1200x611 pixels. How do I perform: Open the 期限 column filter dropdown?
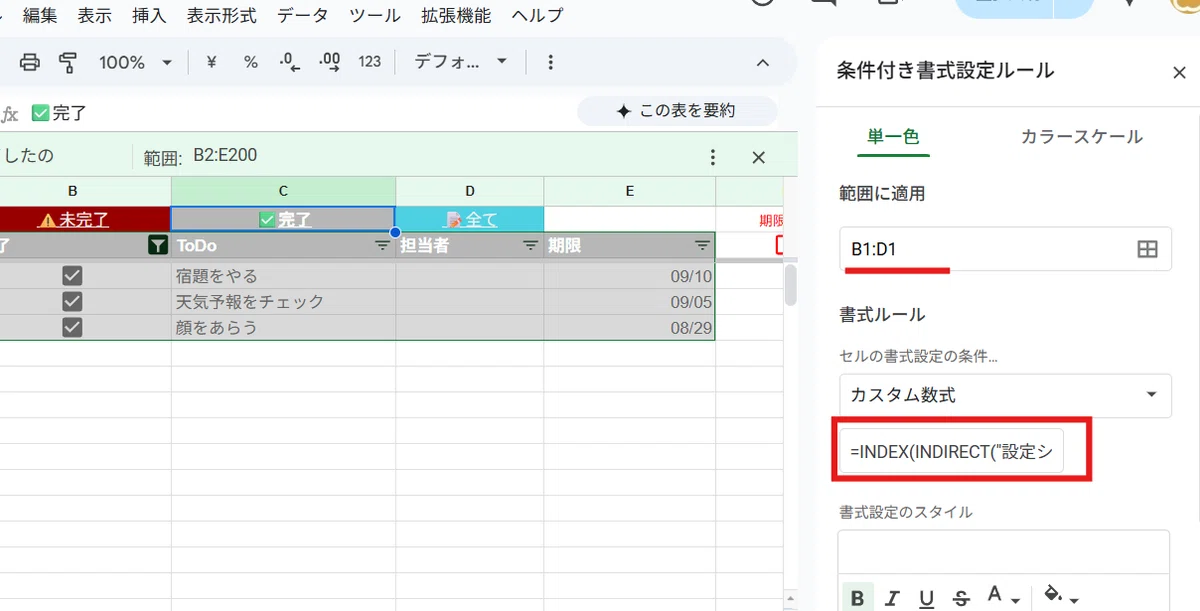(702, 245)
